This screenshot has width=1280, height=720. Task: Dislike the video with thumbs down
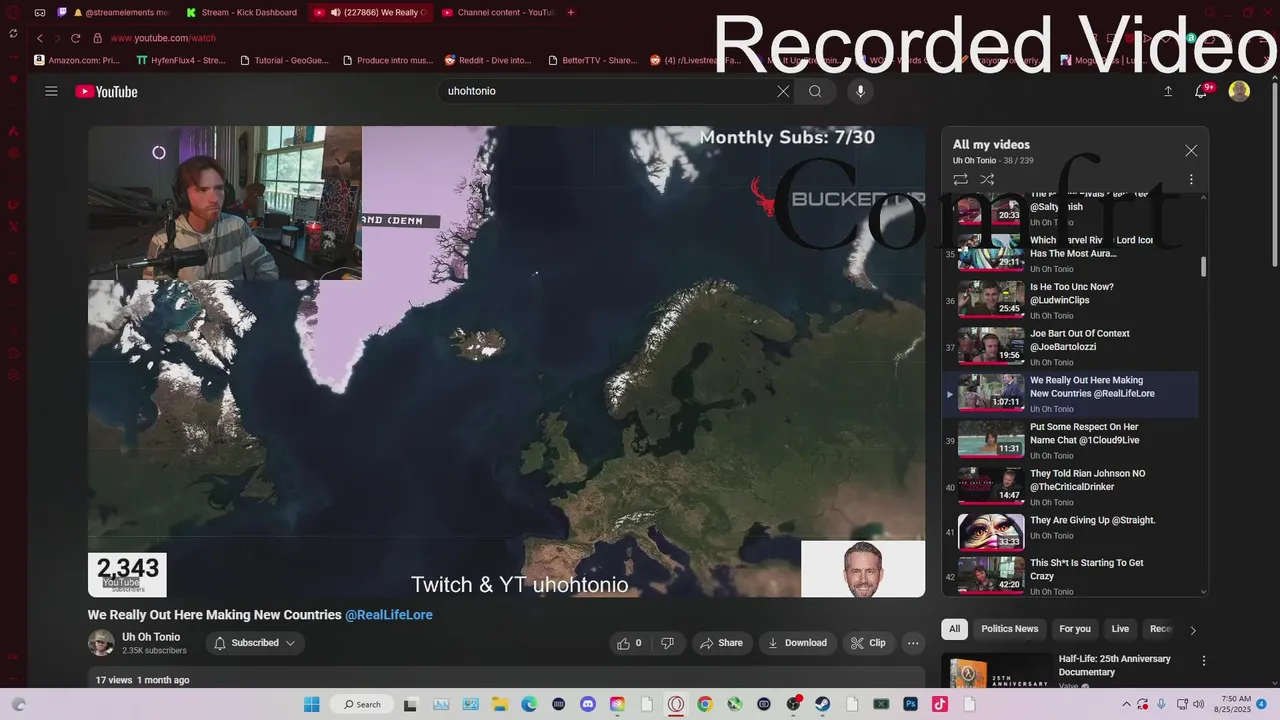(667, 643)
